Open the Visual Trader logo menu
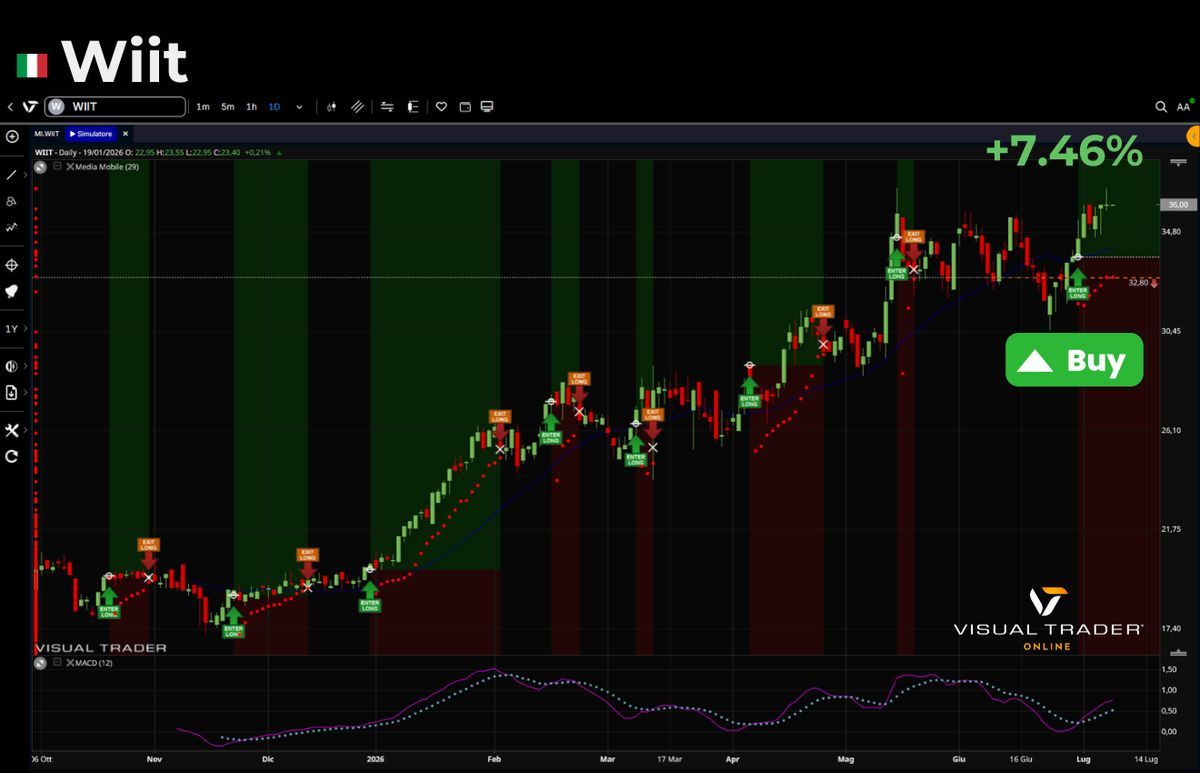 pos(30,107)
